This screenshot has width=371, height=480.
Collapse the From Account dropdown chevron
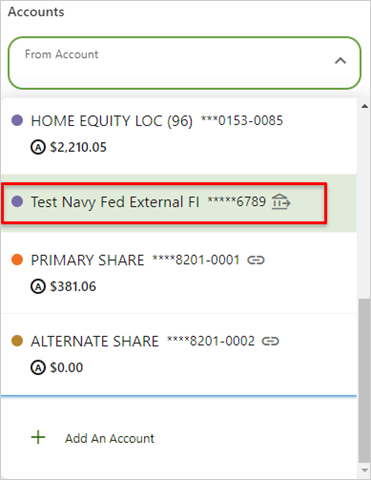coord(340,61)
